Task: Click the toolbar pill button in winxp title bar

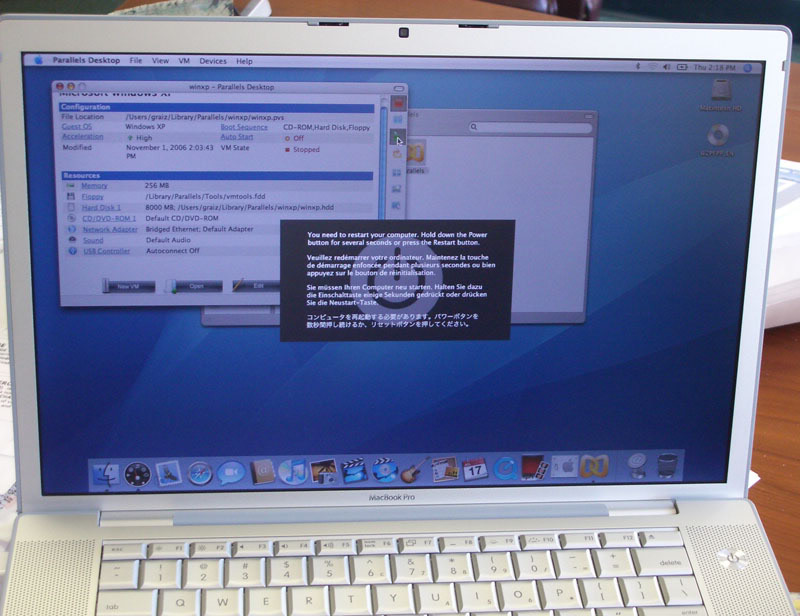Action: tap(398, 88)
